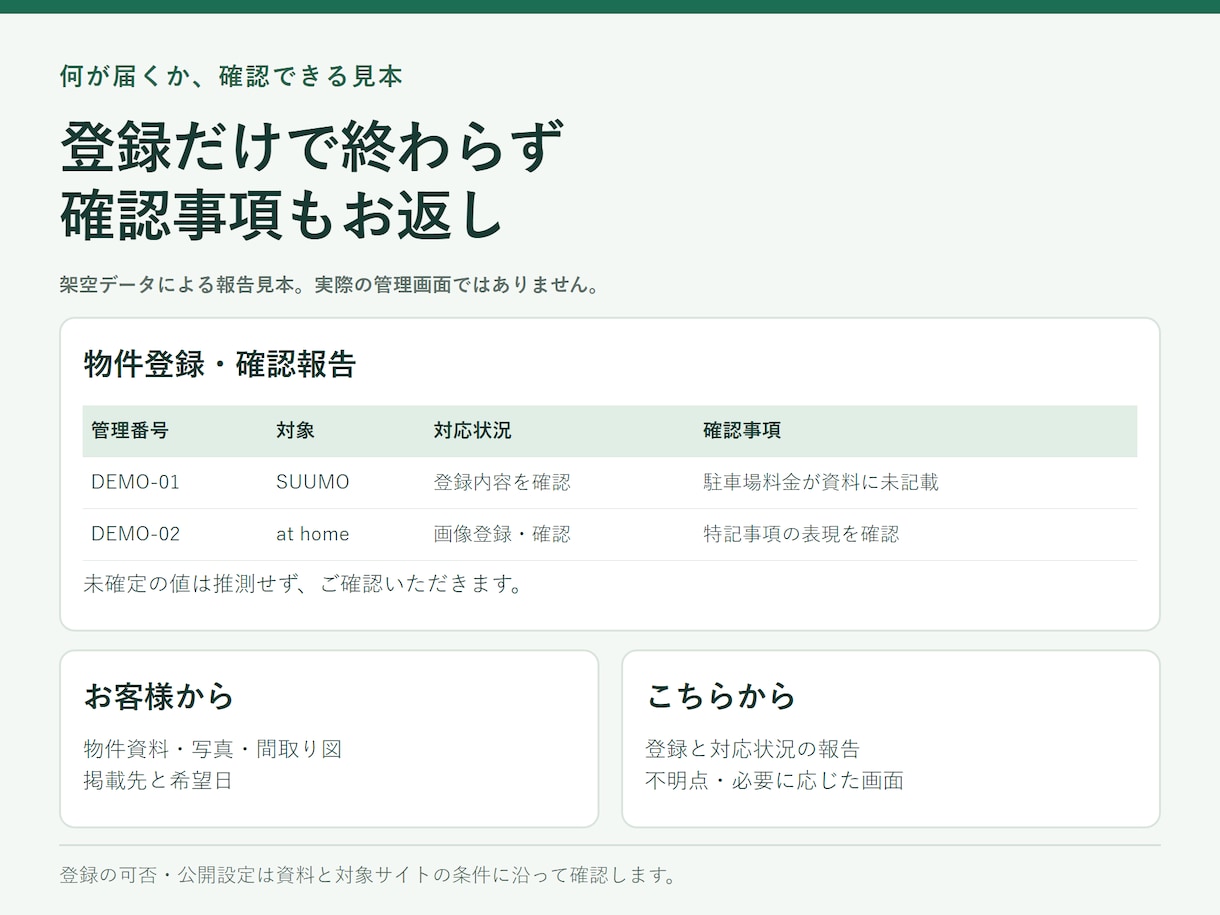Click the subtitle 何が届くか、確認できる見本
Viewport: 1220px width, 915px height.
point(231,76)
